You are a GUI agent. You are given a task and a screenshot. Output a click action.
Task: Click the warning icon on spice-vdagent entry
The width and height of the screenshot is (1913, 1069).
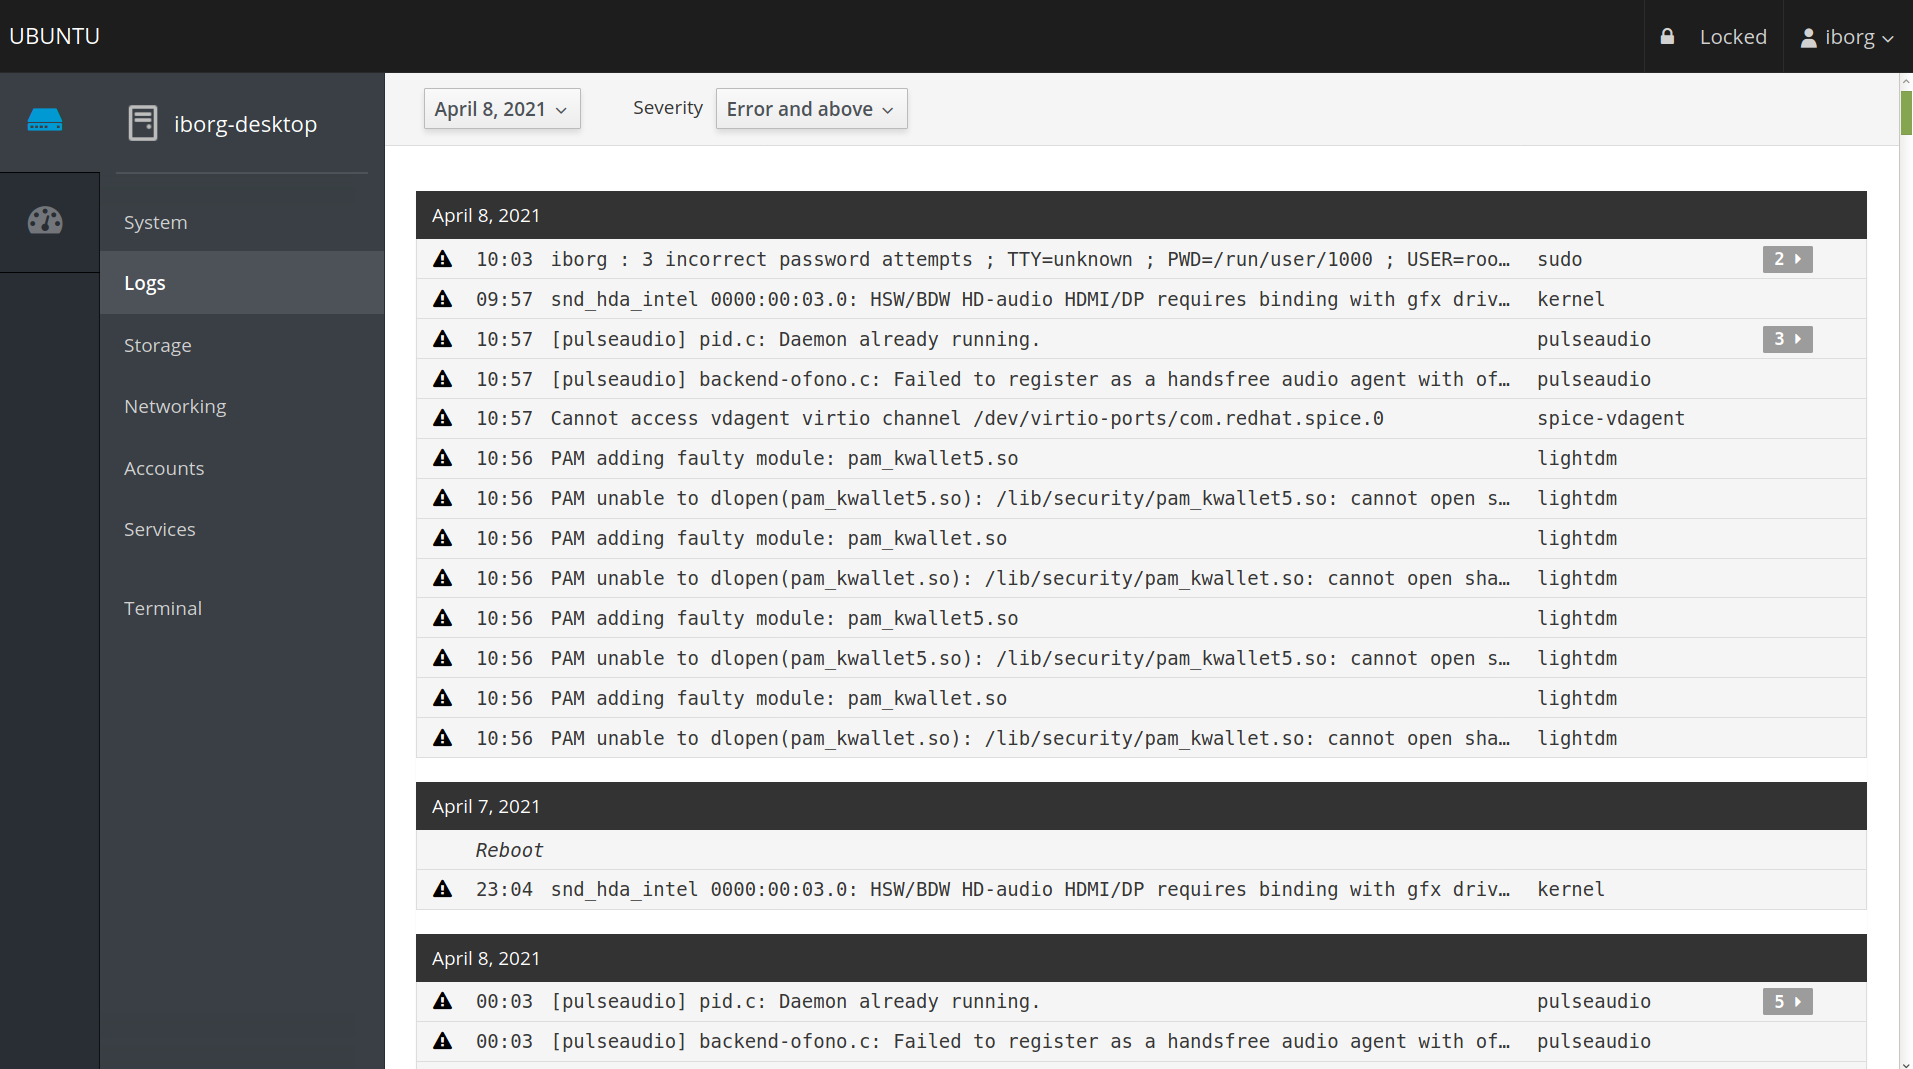tap(442, 418)
